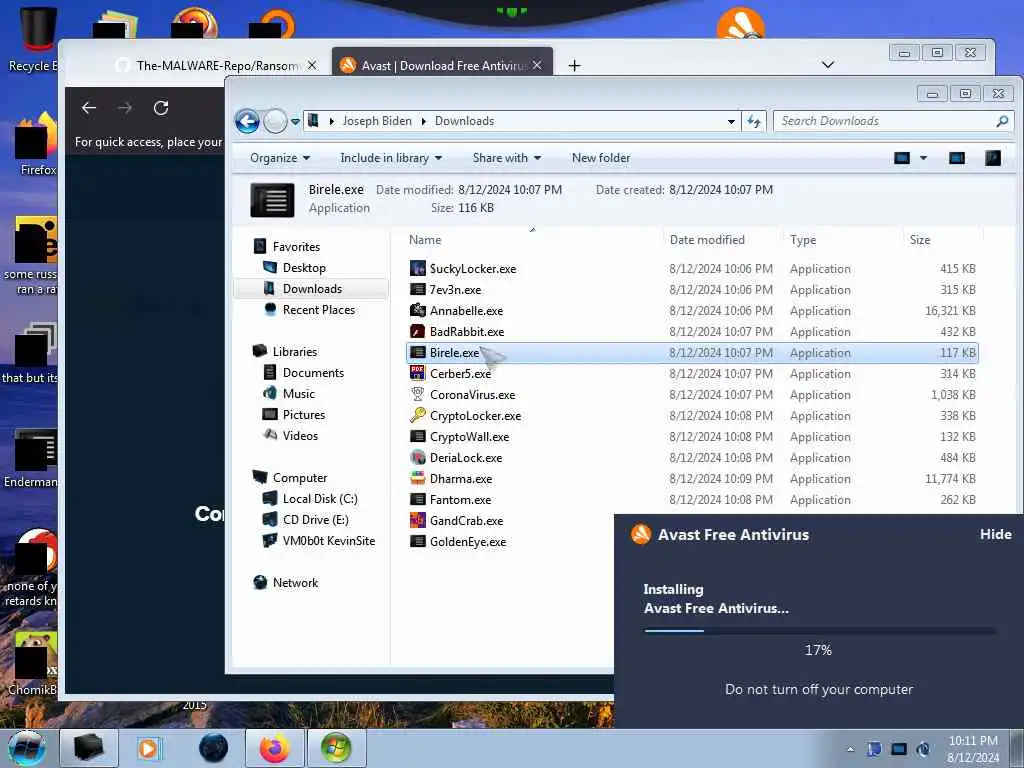Open Network in the navigation pane

pos(295,583)
